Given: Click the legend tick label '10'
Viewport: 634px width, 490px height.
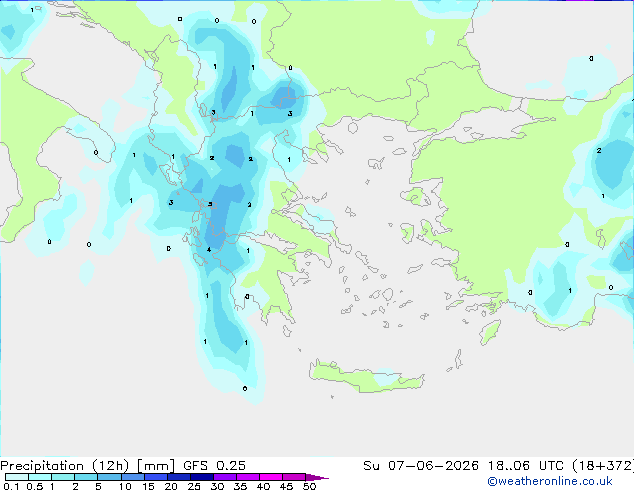Looking at the screenshot, I should 125,486.
